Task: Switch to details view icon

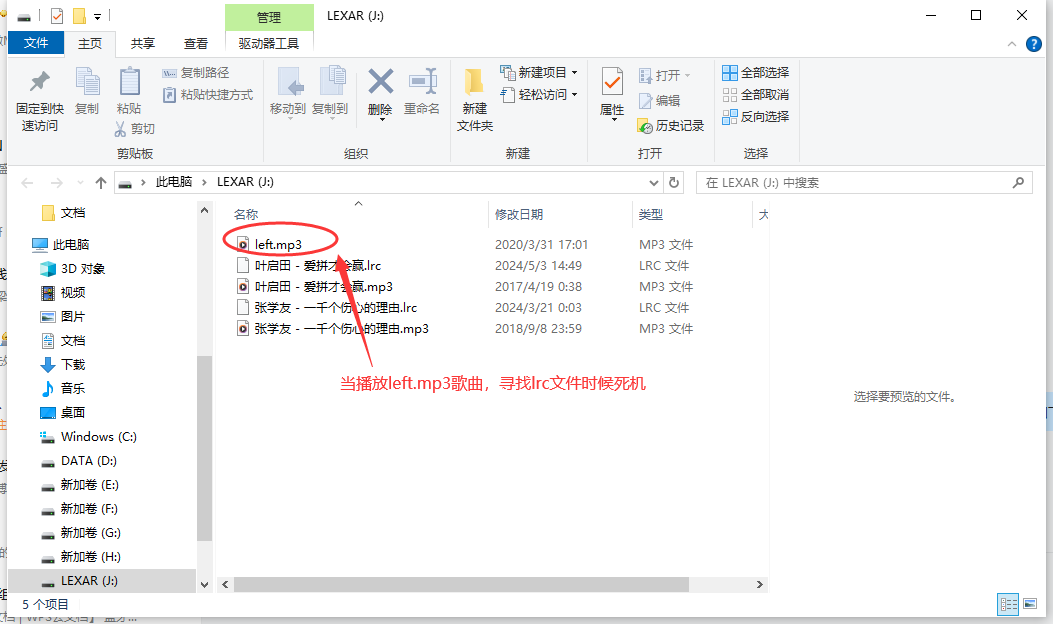Action: coord(1008,604)
